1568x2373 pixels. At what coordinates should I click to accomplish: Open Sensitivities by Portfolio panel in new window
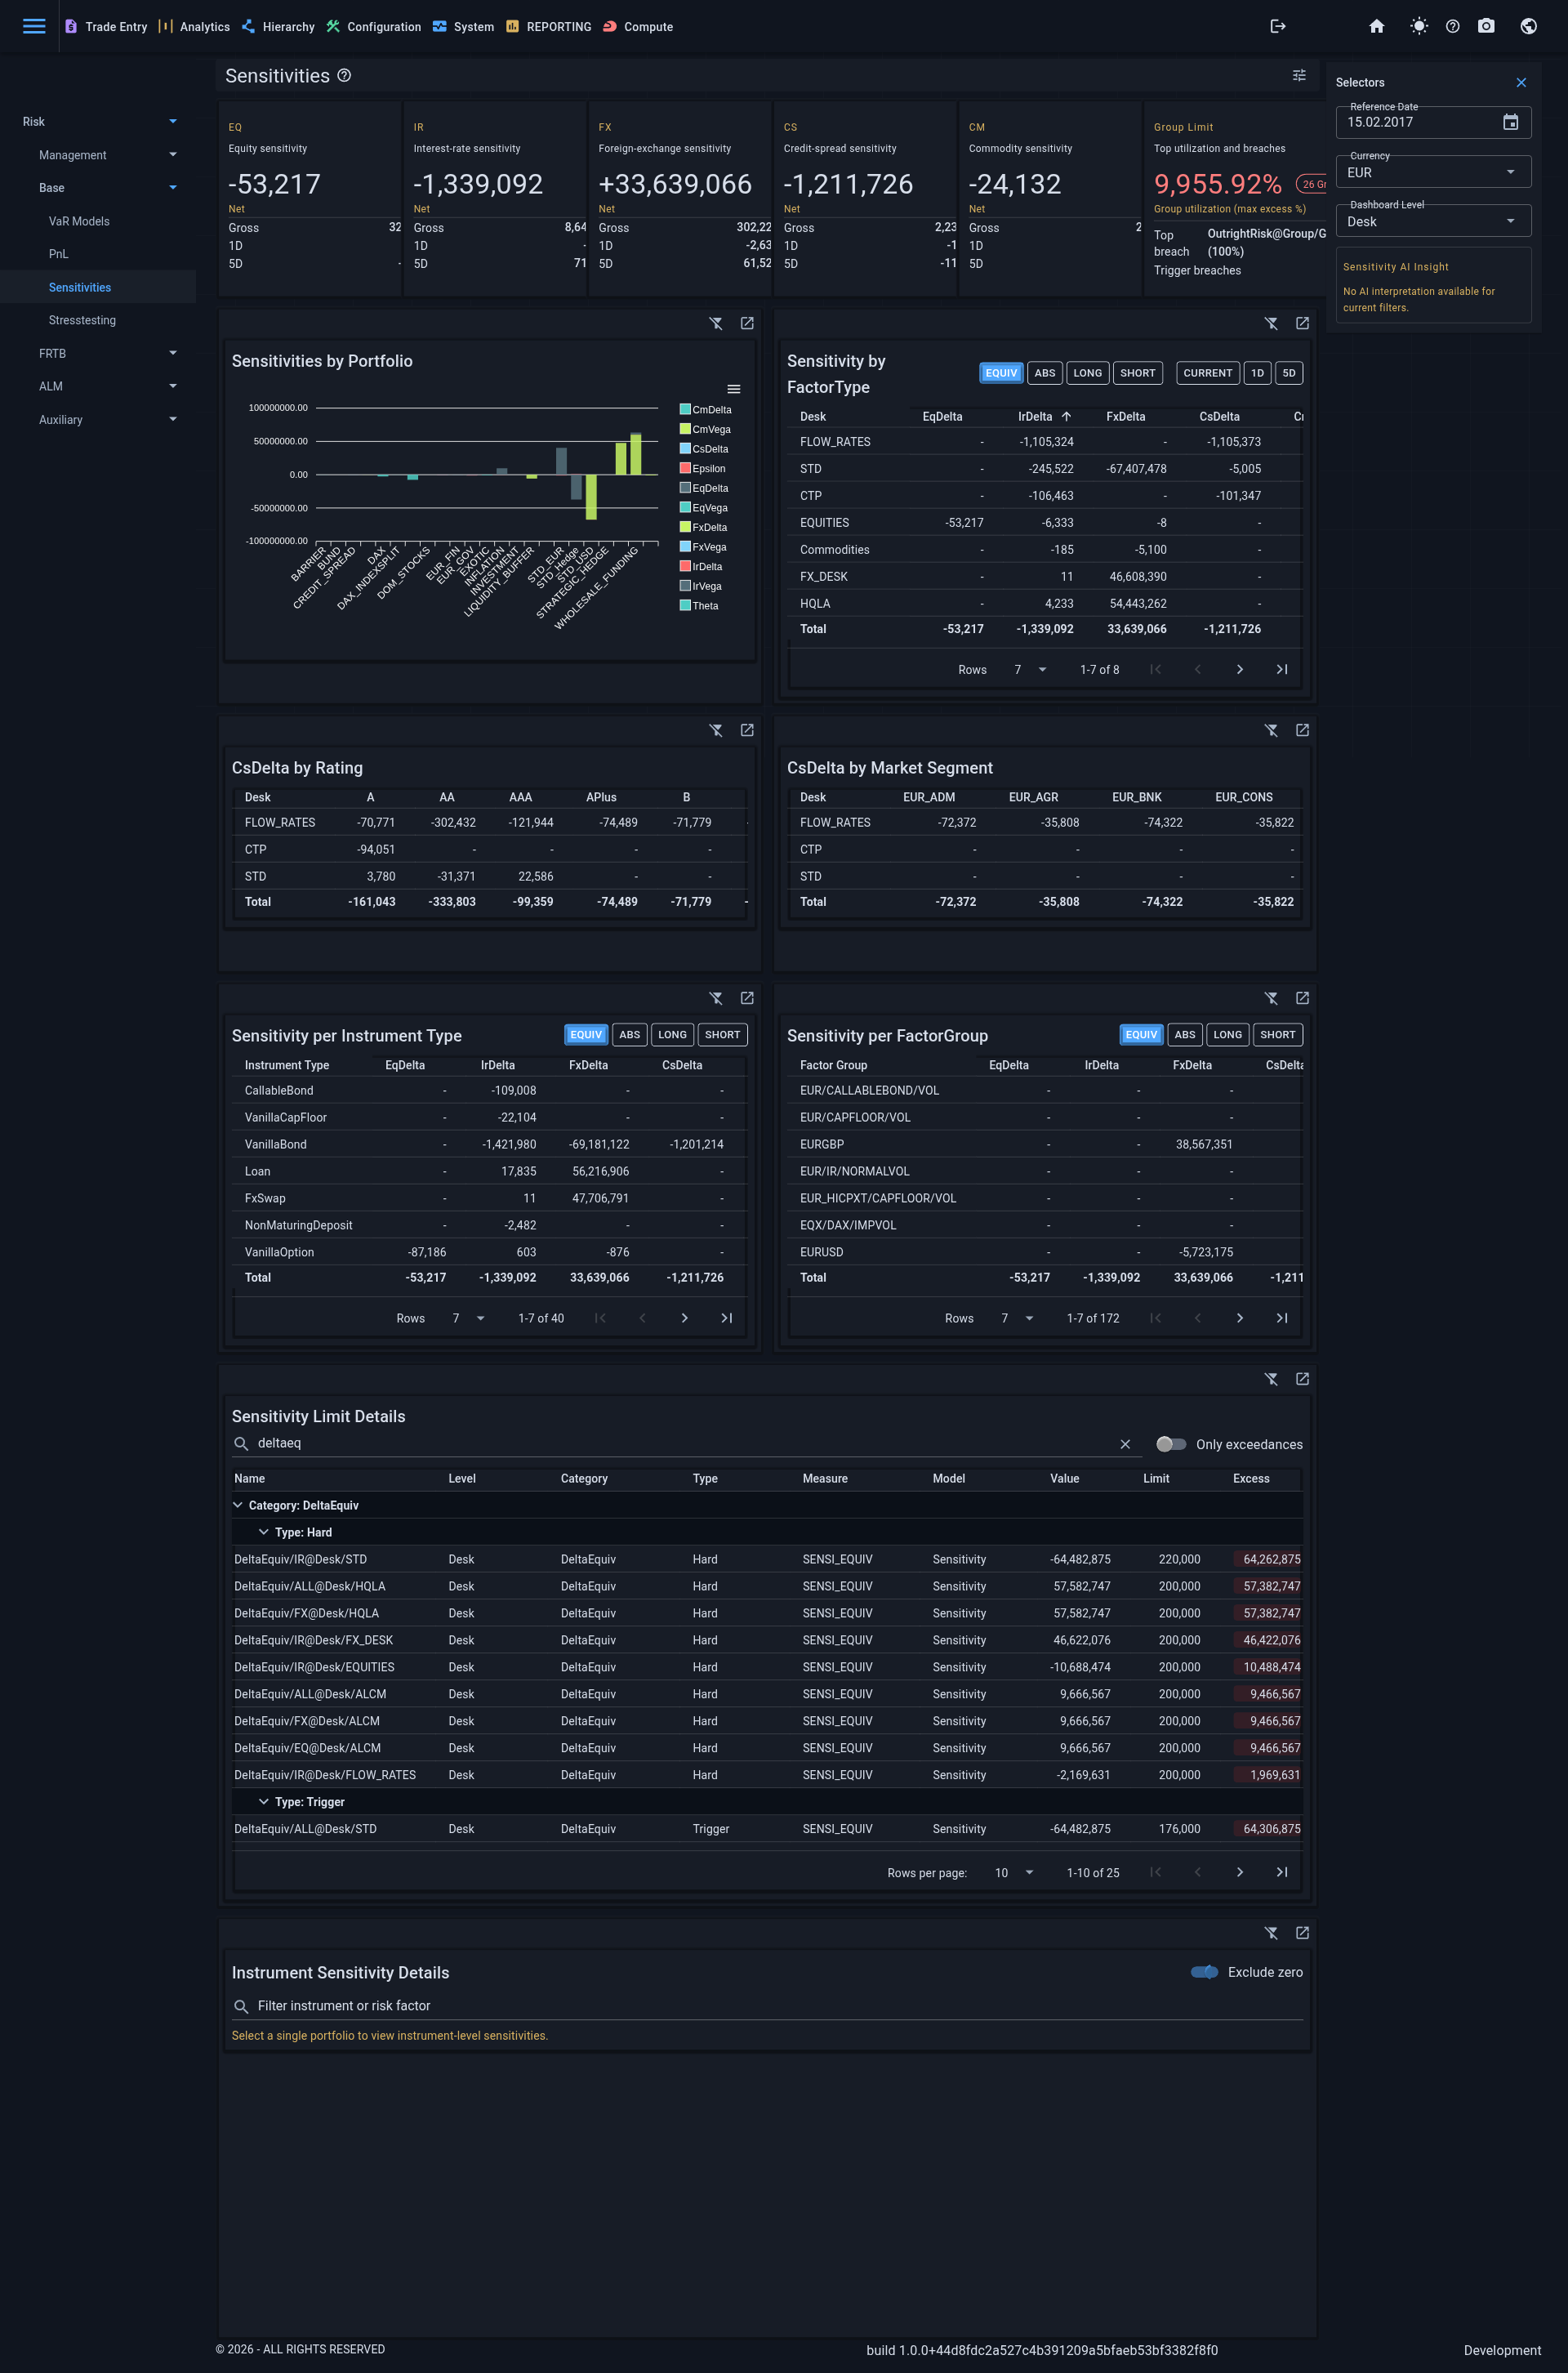pos(747,323)
